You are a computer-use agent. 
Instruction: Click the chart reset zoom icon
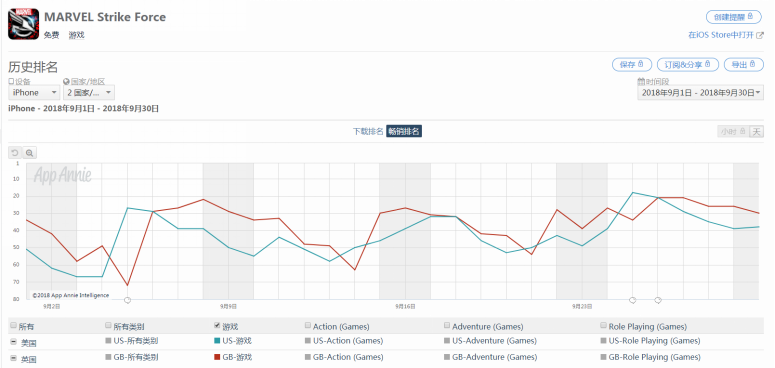[x=15, y=153]
